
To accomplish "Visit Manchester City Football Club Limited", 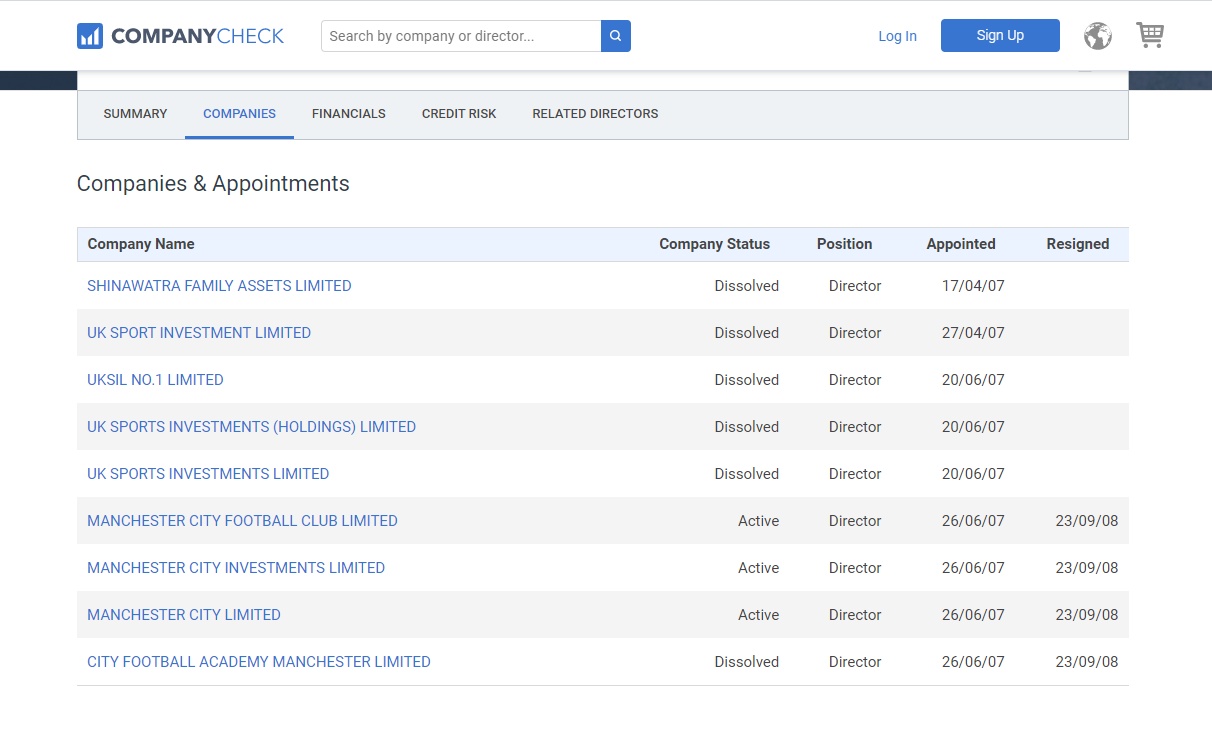I will (x=242, y=521).
